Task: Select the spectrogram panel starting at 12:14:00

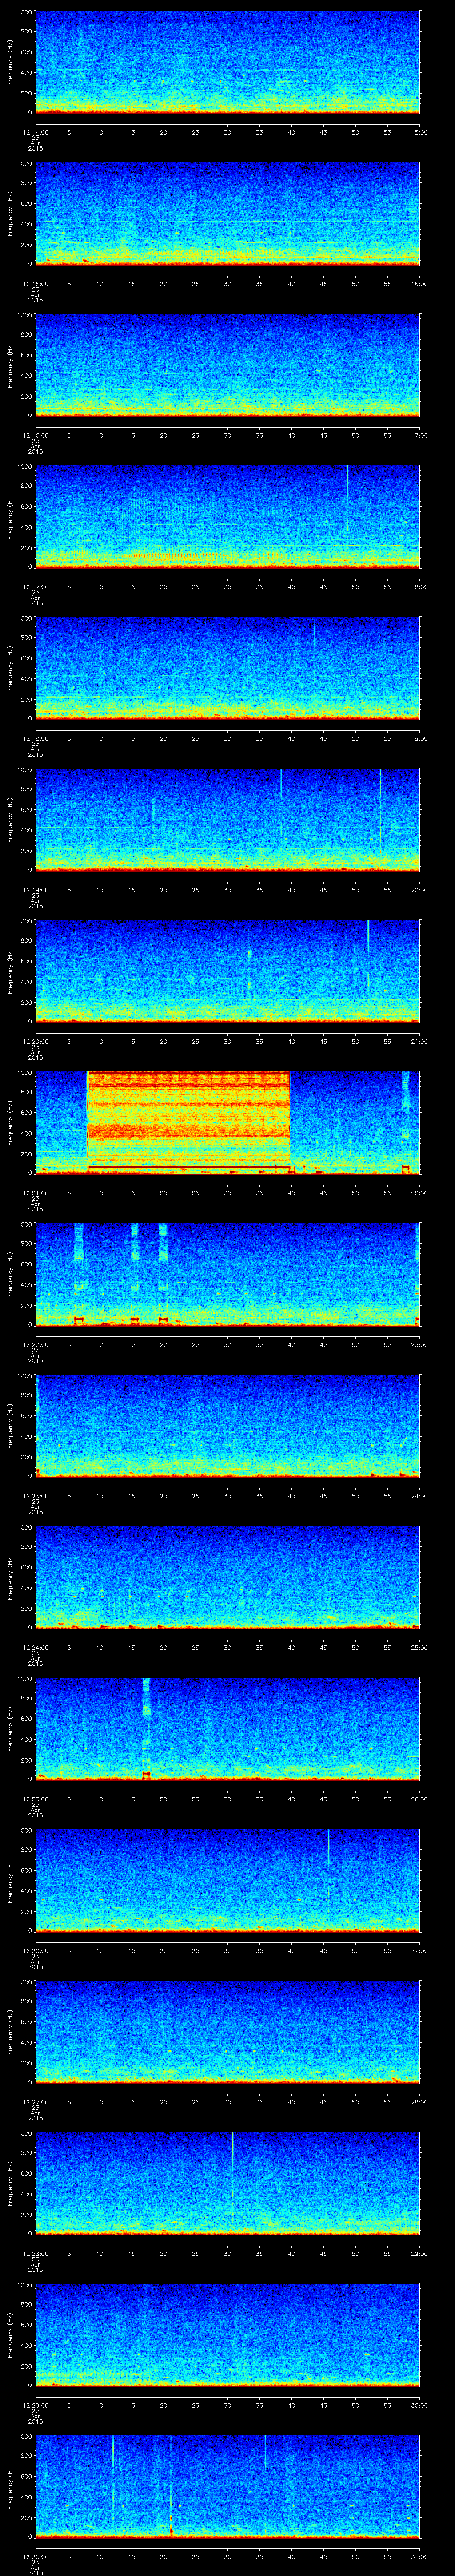Action: [x=228, y=62]
